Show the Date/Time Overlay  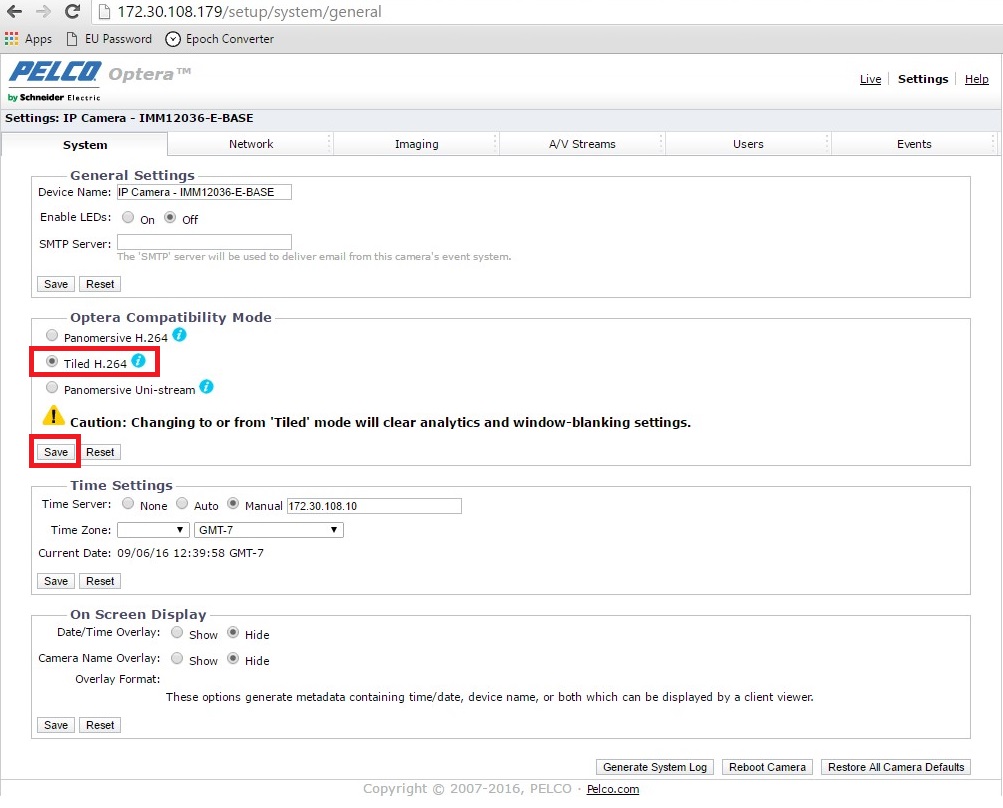coord(177,633)
